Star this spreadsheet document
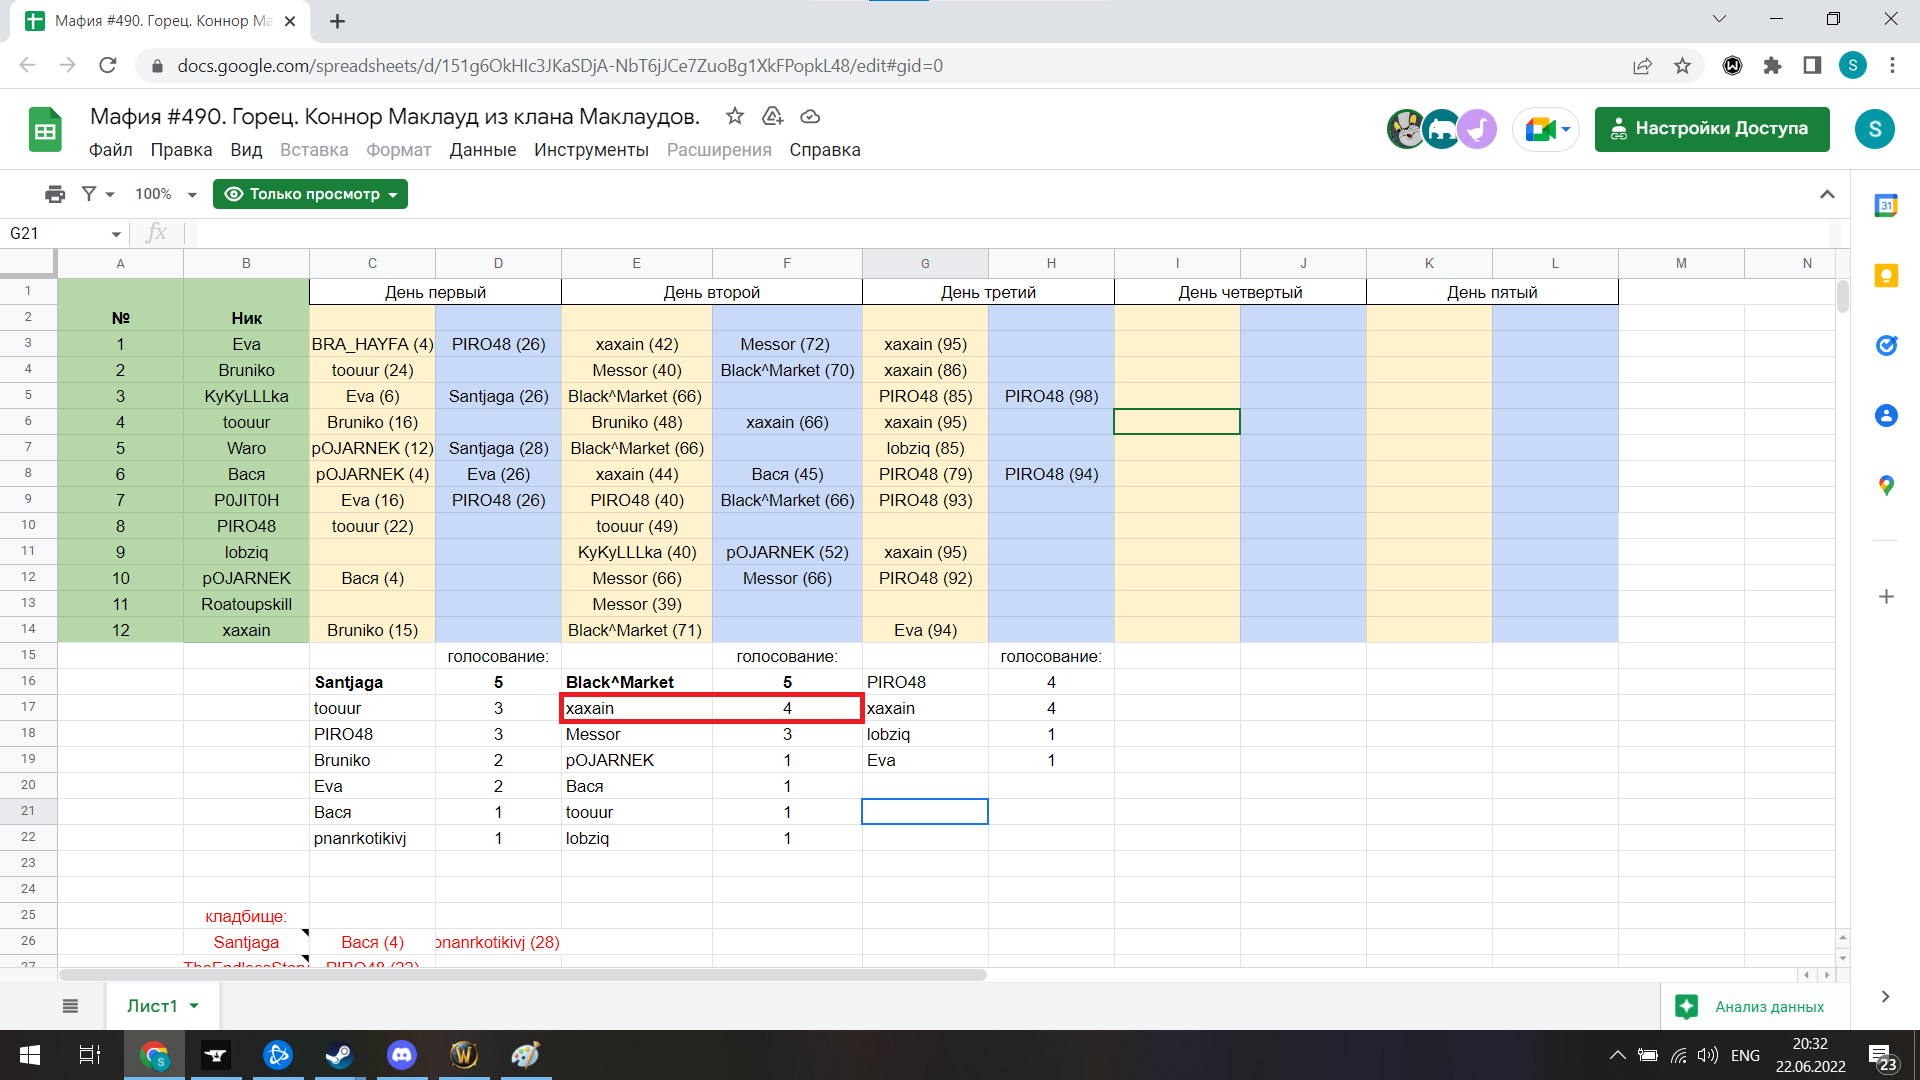1920x1080 pixels. 735,116
